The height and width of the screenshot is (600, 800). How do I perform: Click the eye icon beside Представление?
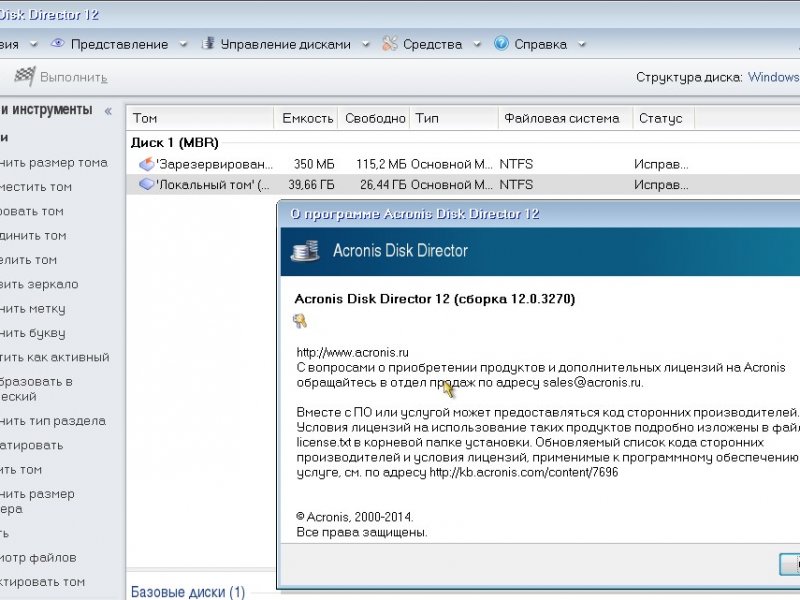[57, 44]
